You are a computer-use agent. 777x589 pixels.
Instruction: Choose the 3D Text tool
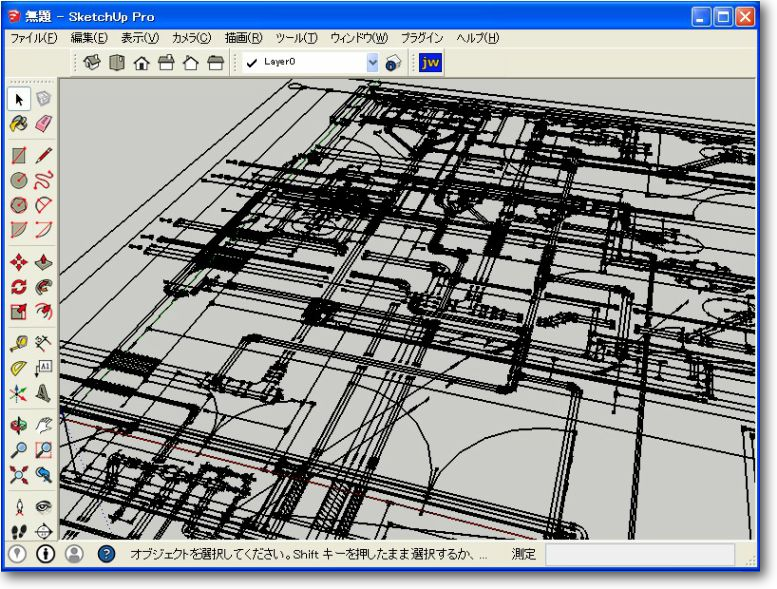44,393
